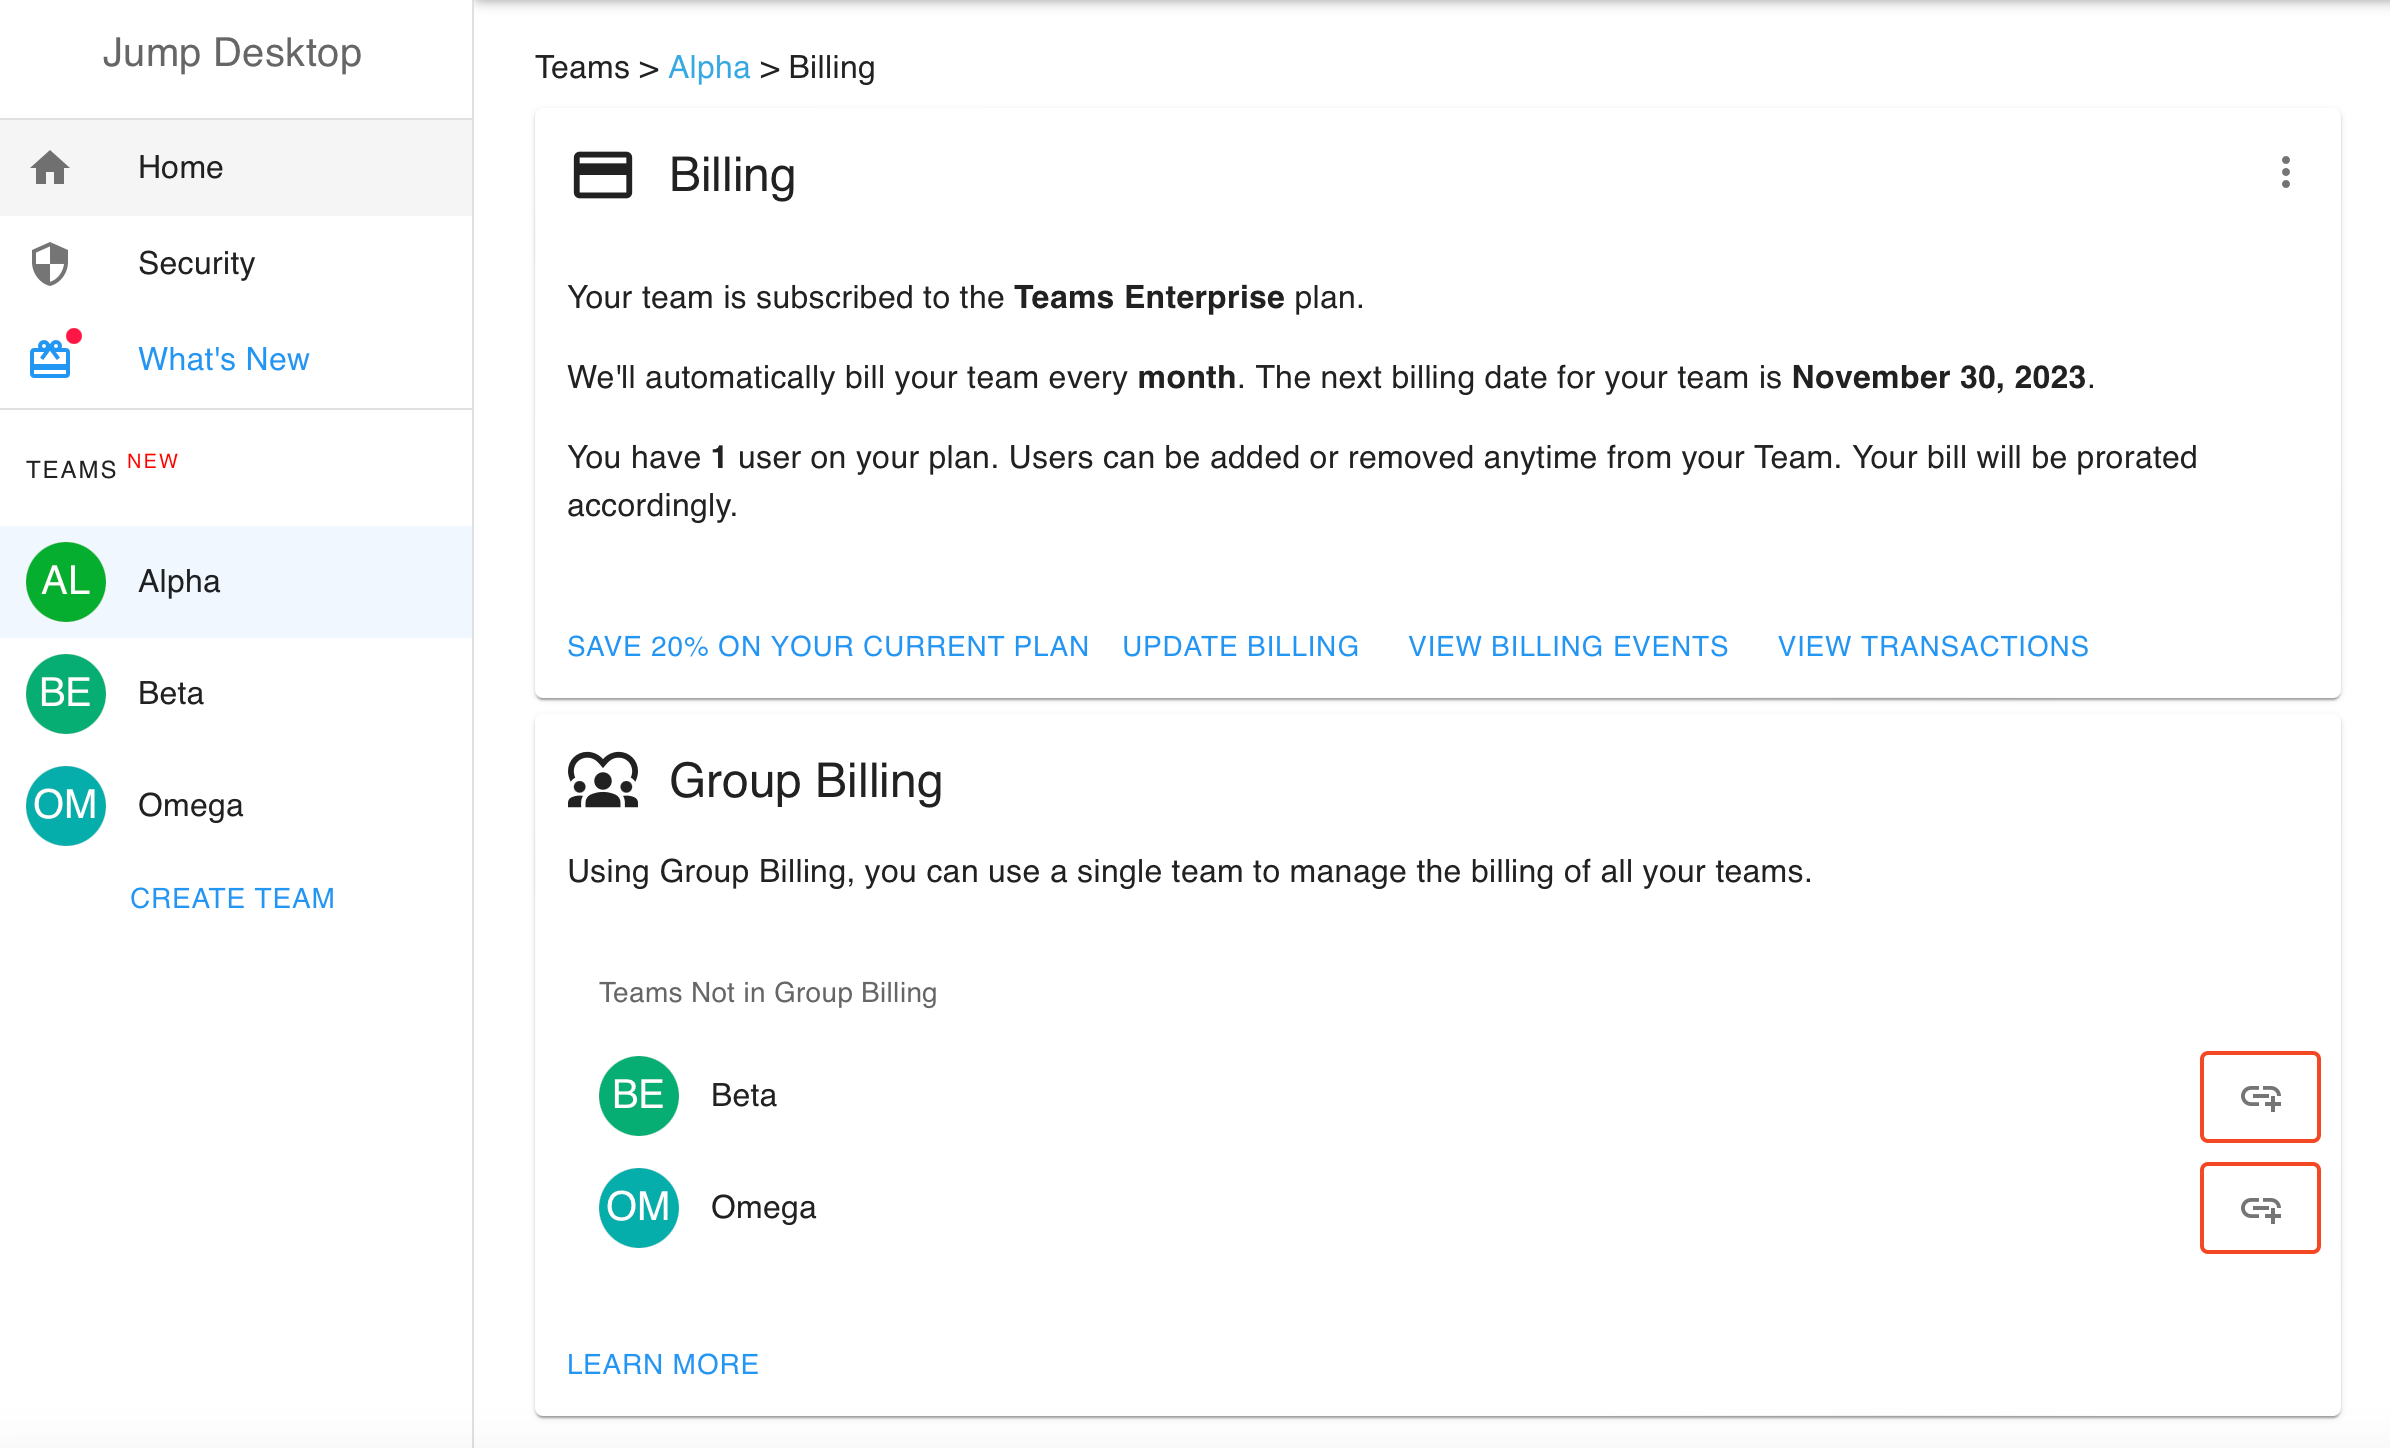Open Alpha from the breadcrumb
This screenshot has height=1448, width=2390.
tap(709, 67)
